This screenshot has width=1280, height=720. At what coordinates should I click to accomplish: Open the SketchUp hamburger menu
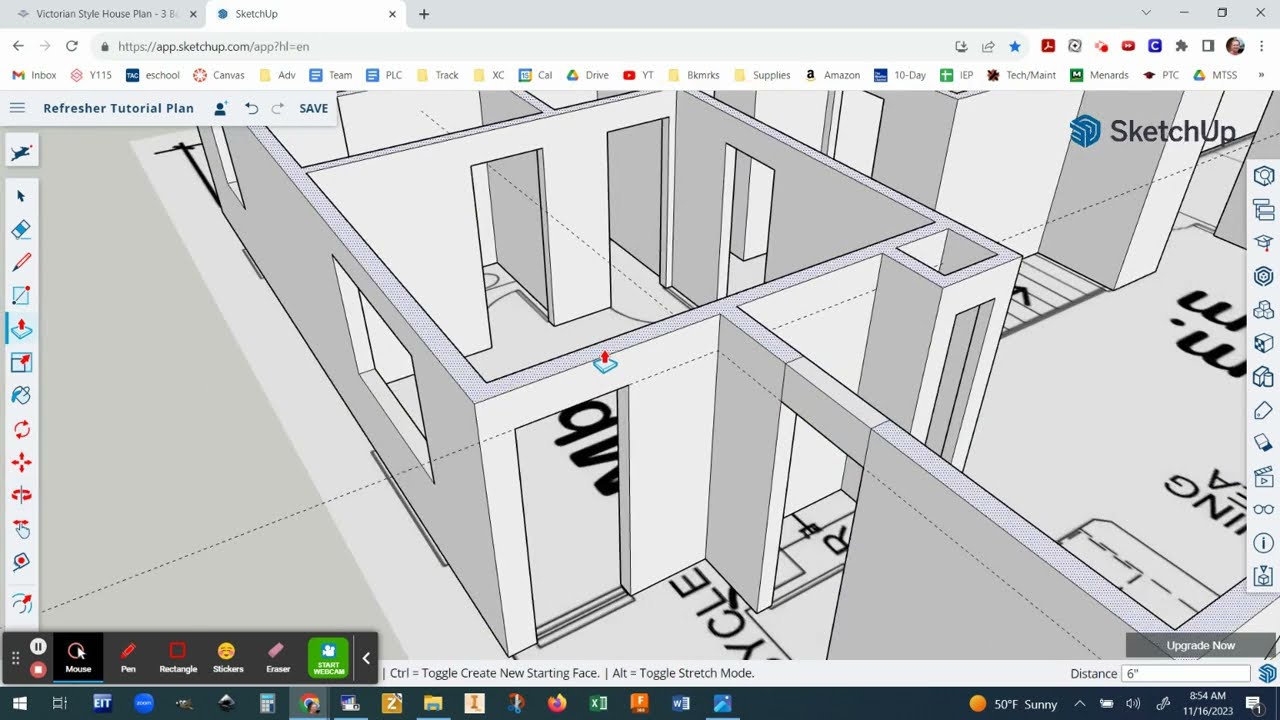[17, 108]
